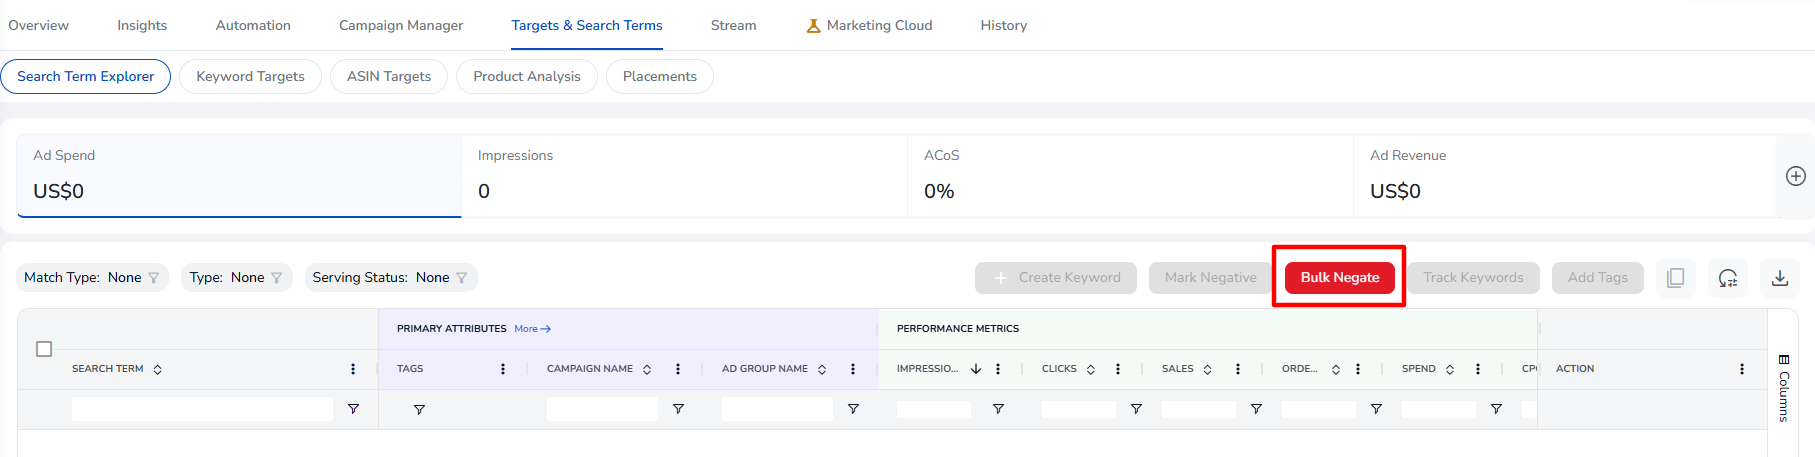Sort the Impressions column with the down arrow

[976, 369]
